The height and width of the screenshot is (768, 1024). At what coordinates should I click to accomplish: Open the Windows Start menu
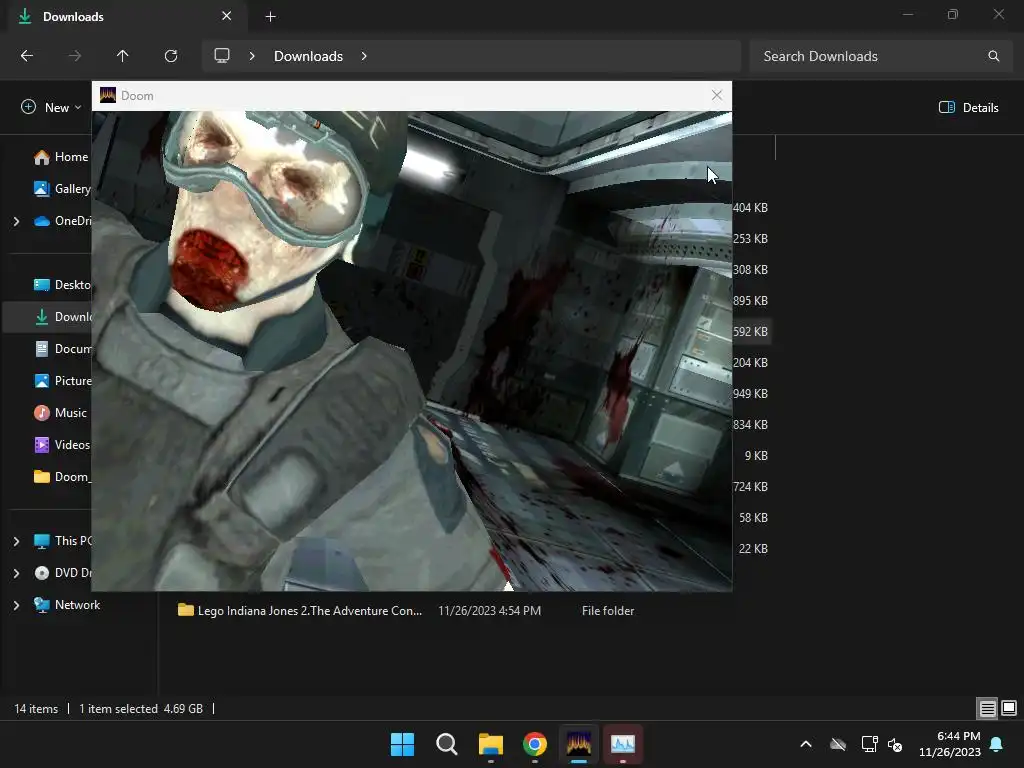click(402, 744)
